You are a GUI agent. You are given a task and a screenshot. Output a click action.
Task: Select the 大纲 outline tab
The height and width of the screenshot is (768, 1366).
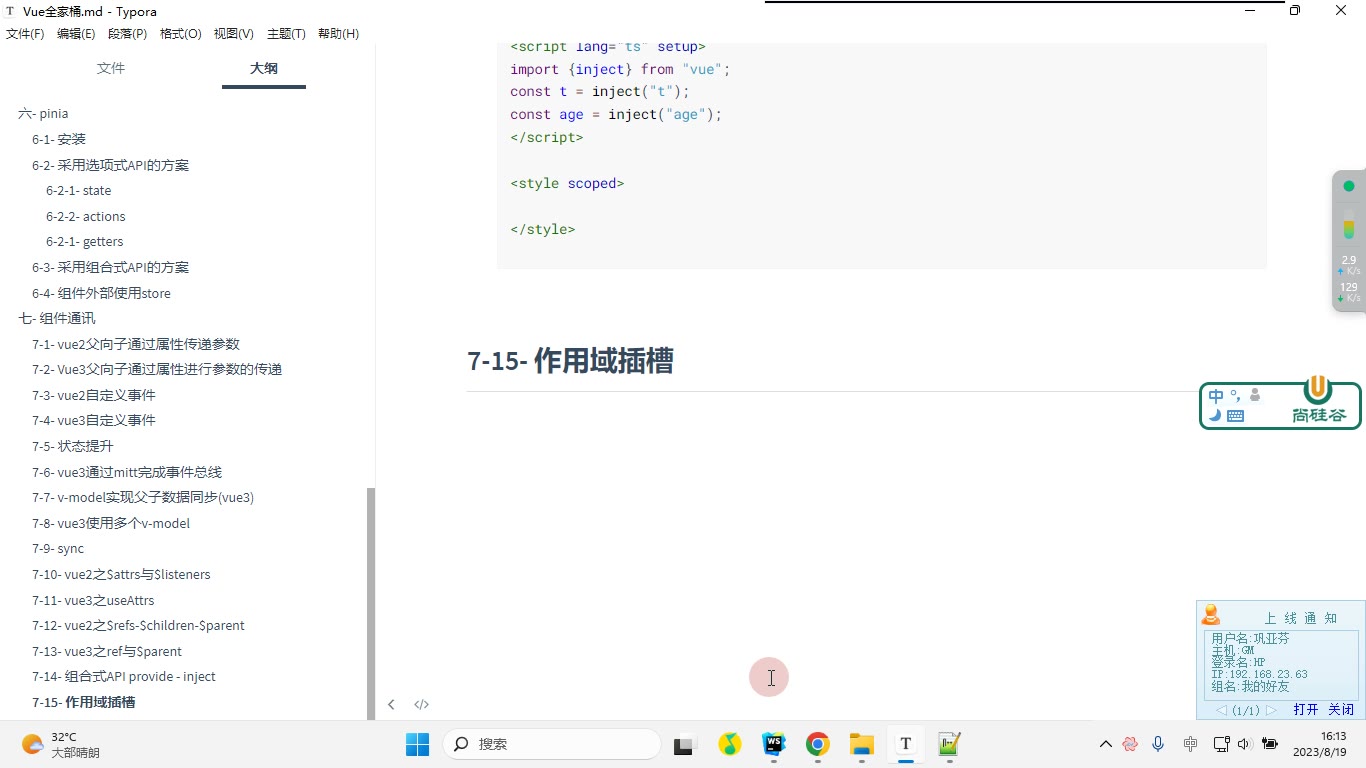pyautogui.click(x=264, y=68)
